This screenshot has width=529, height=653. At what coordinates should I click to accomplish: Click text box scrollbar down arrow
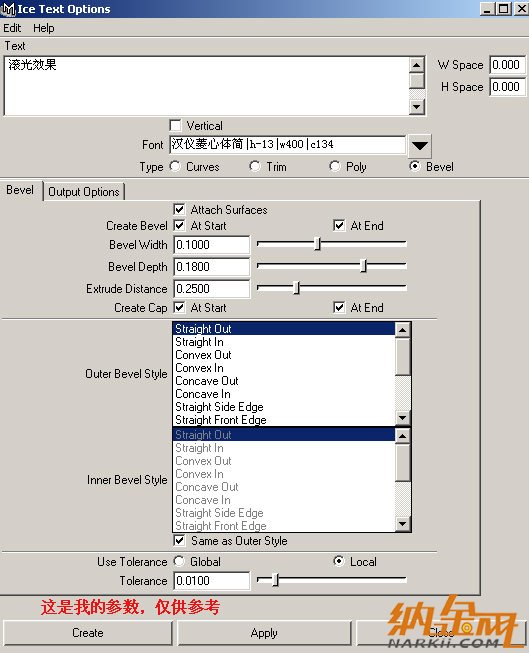[x=417, y=107]
